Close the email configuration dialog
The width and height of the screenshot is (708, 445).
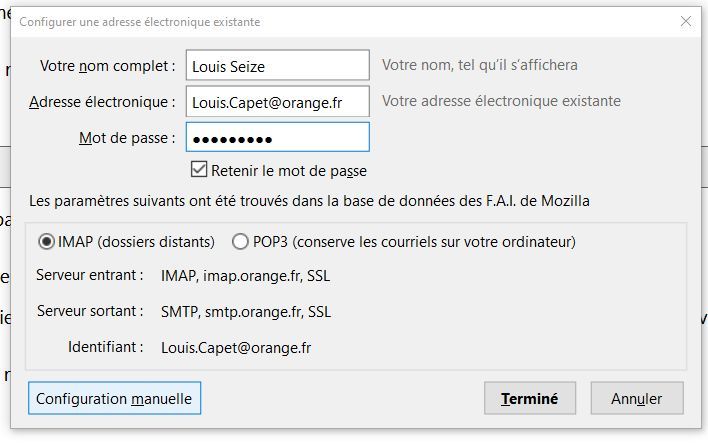(686, 21)
